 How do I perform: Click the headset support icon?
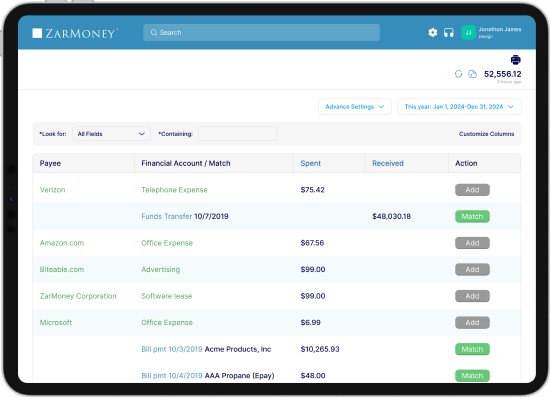[x=449, y=33]
